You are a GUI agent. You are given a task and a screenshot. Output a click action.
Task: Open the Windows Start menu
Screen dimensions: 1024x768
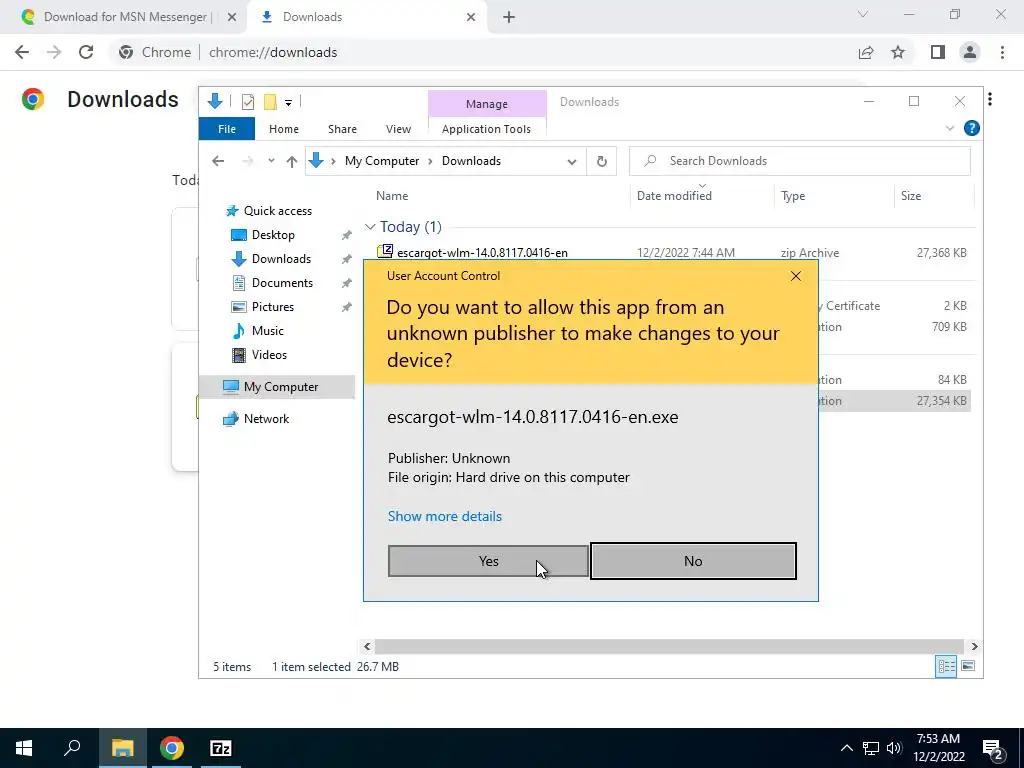(x=24, y=748)
